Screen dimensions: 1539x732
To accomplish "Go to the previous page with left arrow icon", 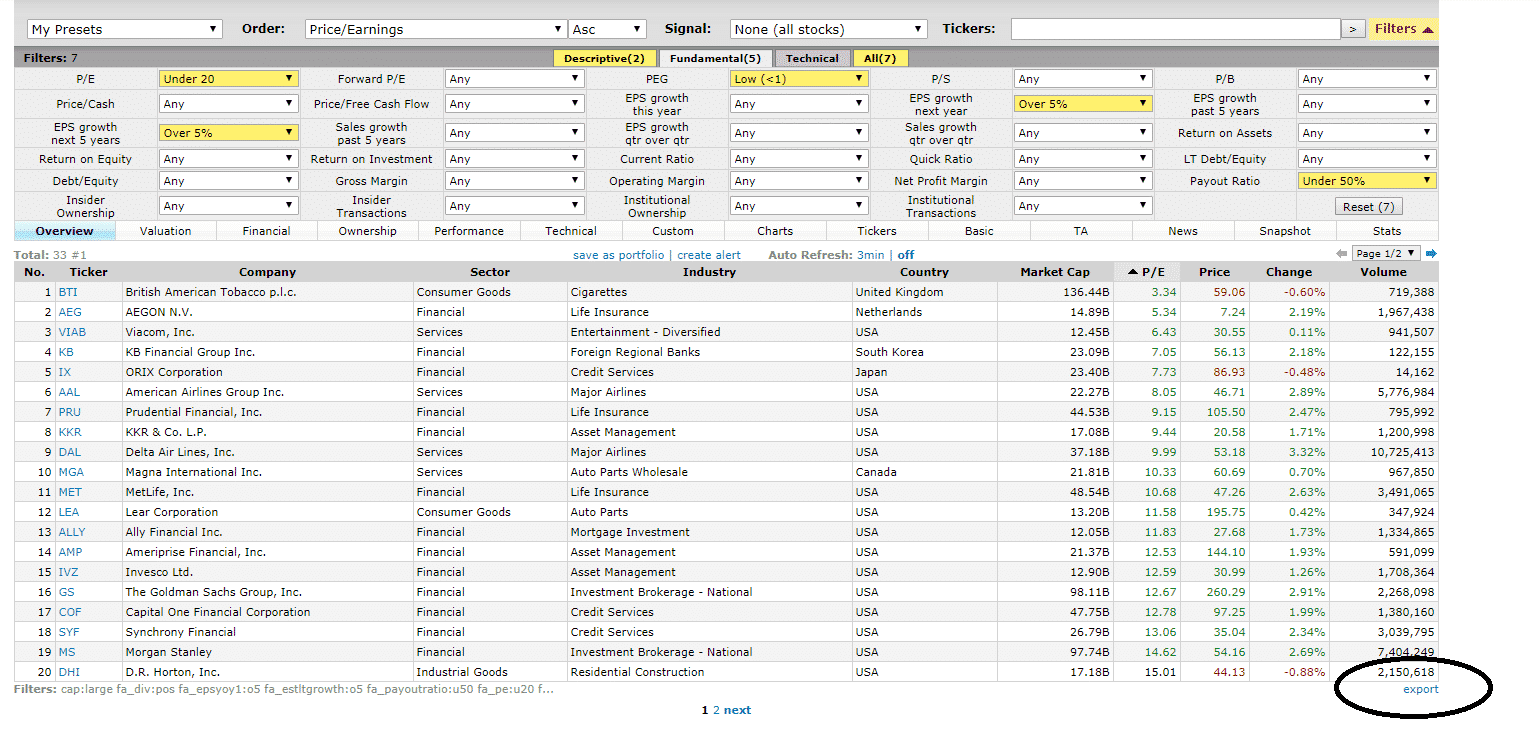I will tap(1341, 254).
